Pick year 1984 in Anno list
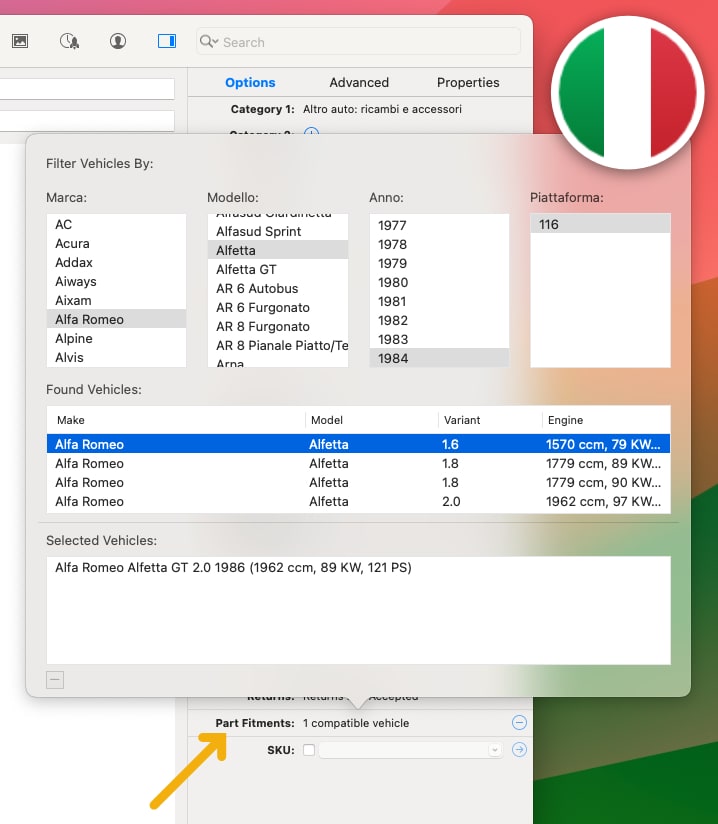 click(x=439, y=357)
